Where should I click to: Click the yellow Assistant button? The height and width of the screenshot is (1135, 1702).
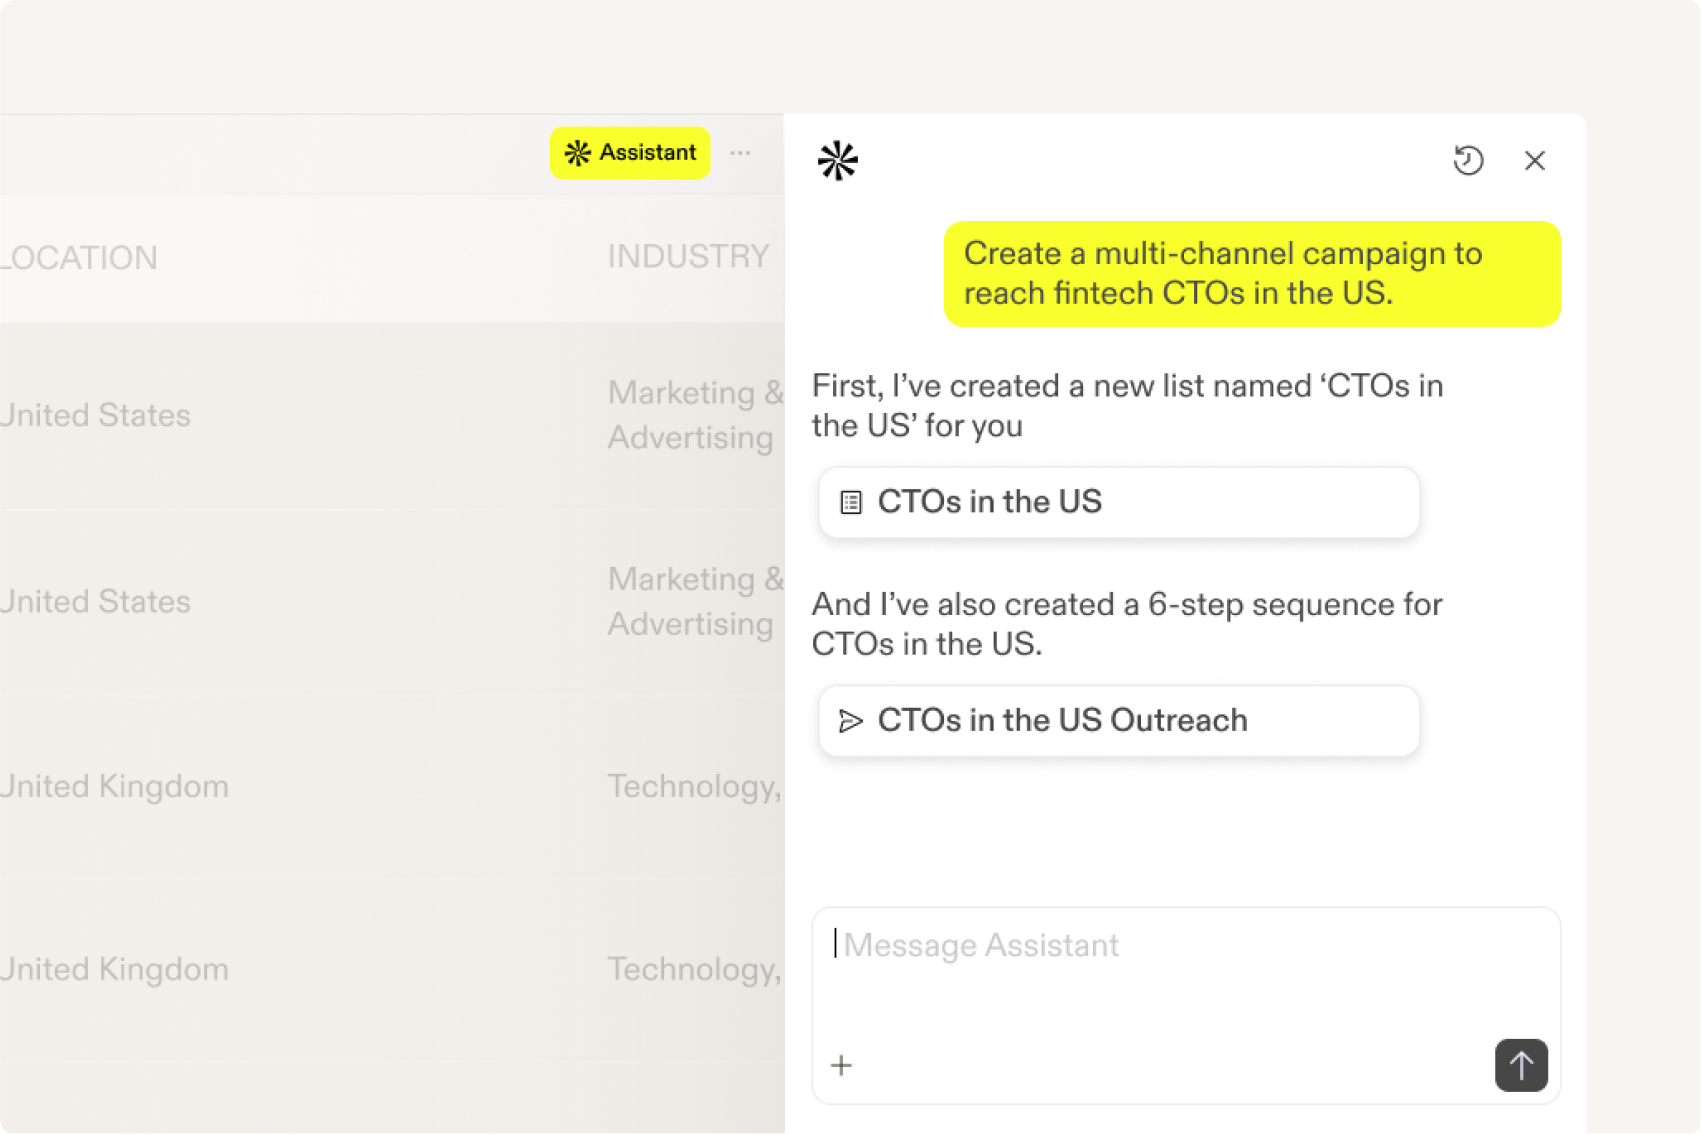pyautogui.click(x=630, y=153)
